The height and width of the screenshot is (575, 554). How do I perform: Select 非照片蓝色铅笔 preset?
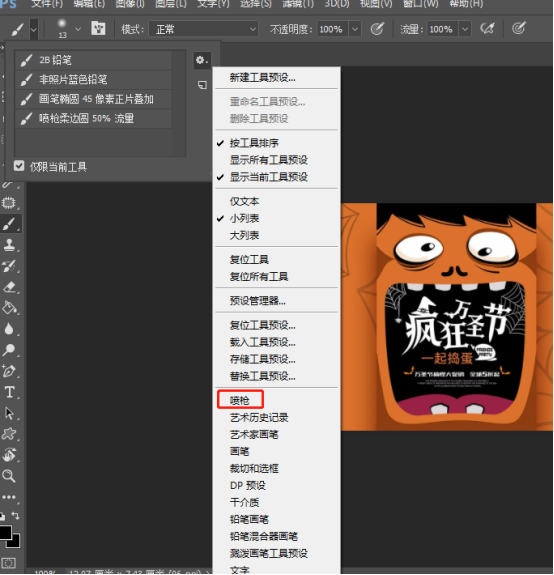point(93,79)
